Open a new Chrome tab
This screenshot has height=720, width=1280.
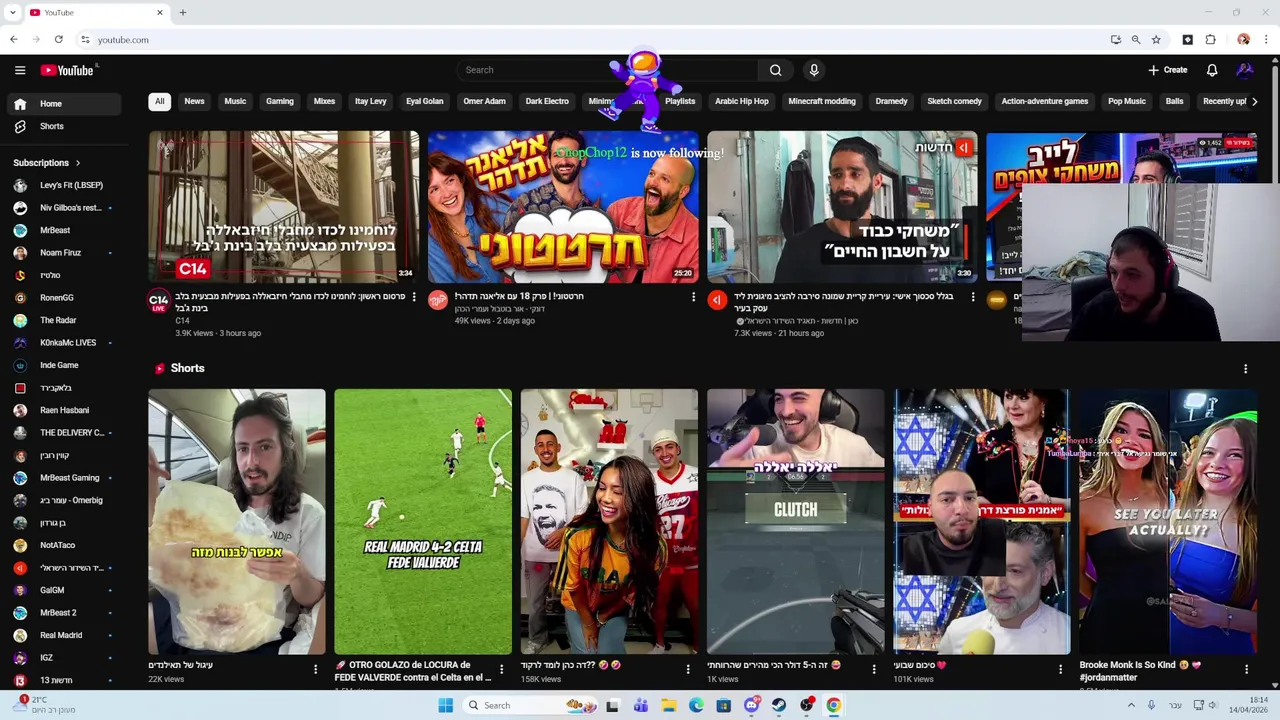[x=183, y=13]
